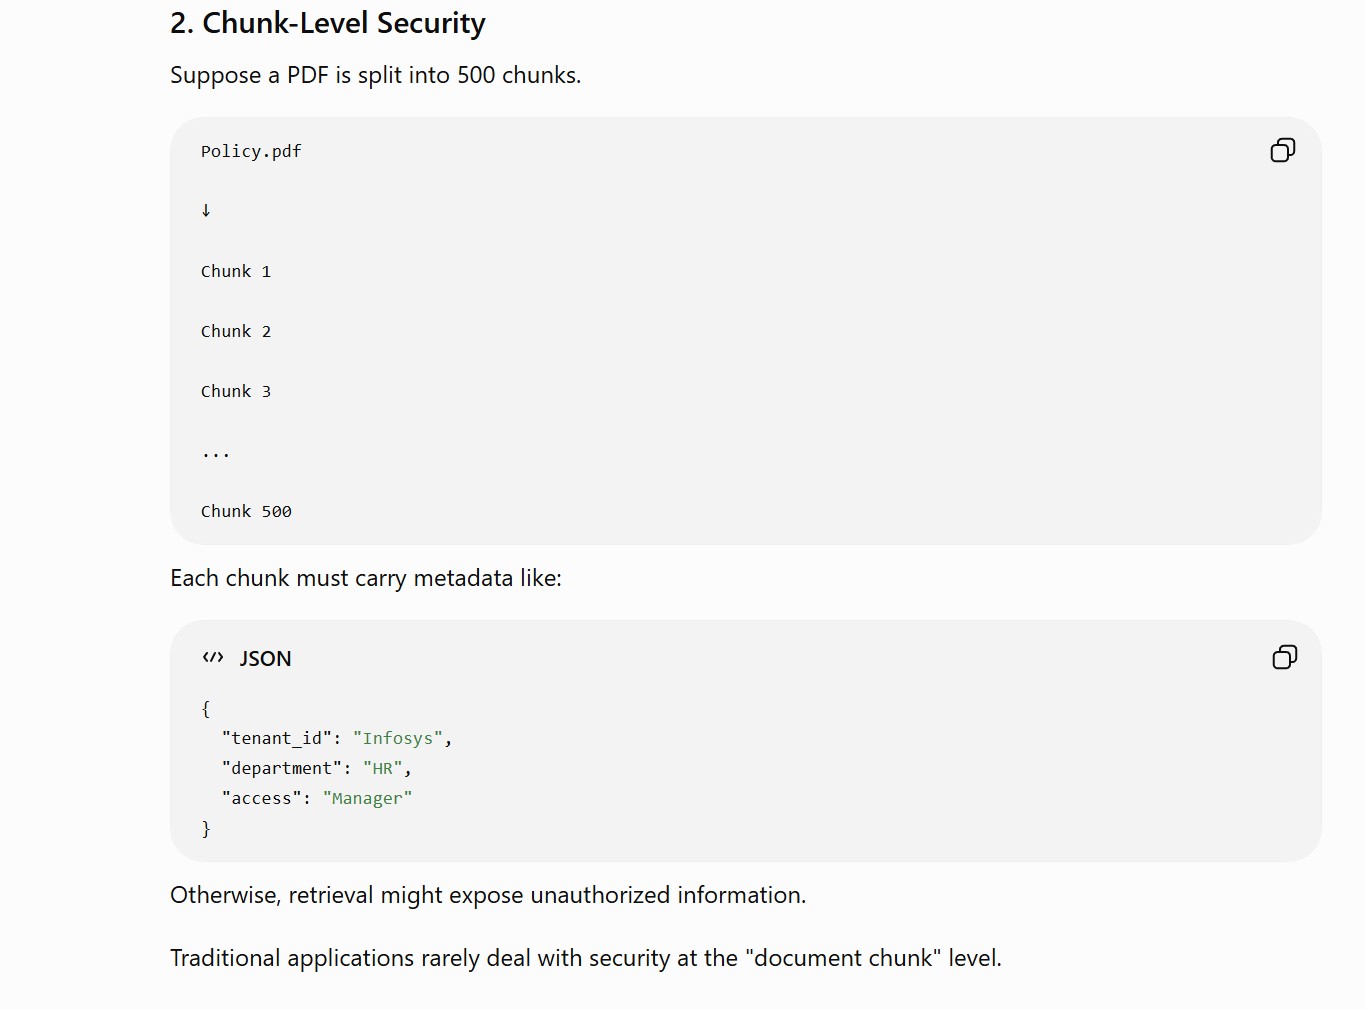
Task: Click the ellipsis line in the code block
Action: coord(216,454)
